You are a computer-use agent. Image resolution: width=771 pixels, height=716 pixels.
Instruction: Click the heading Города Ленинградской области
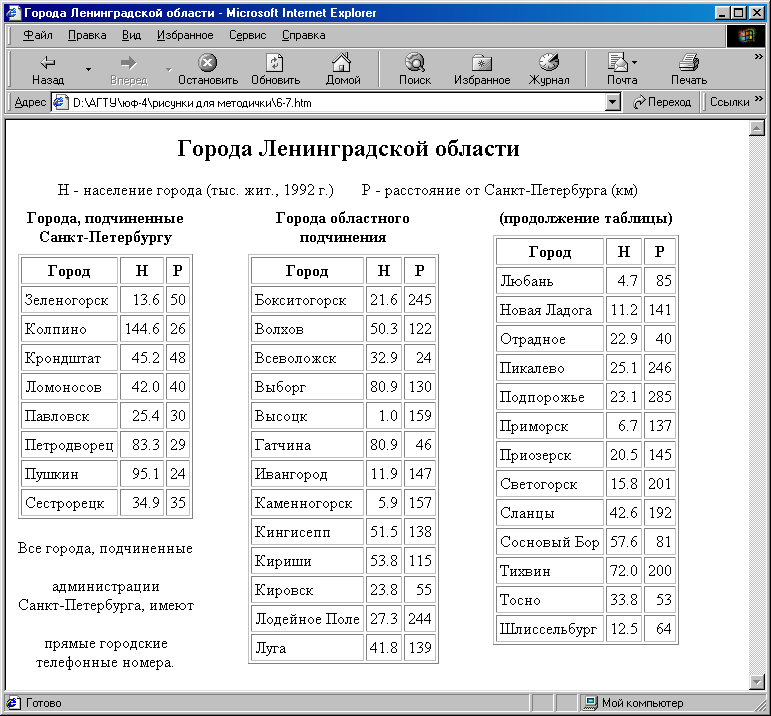click(348, 149)
